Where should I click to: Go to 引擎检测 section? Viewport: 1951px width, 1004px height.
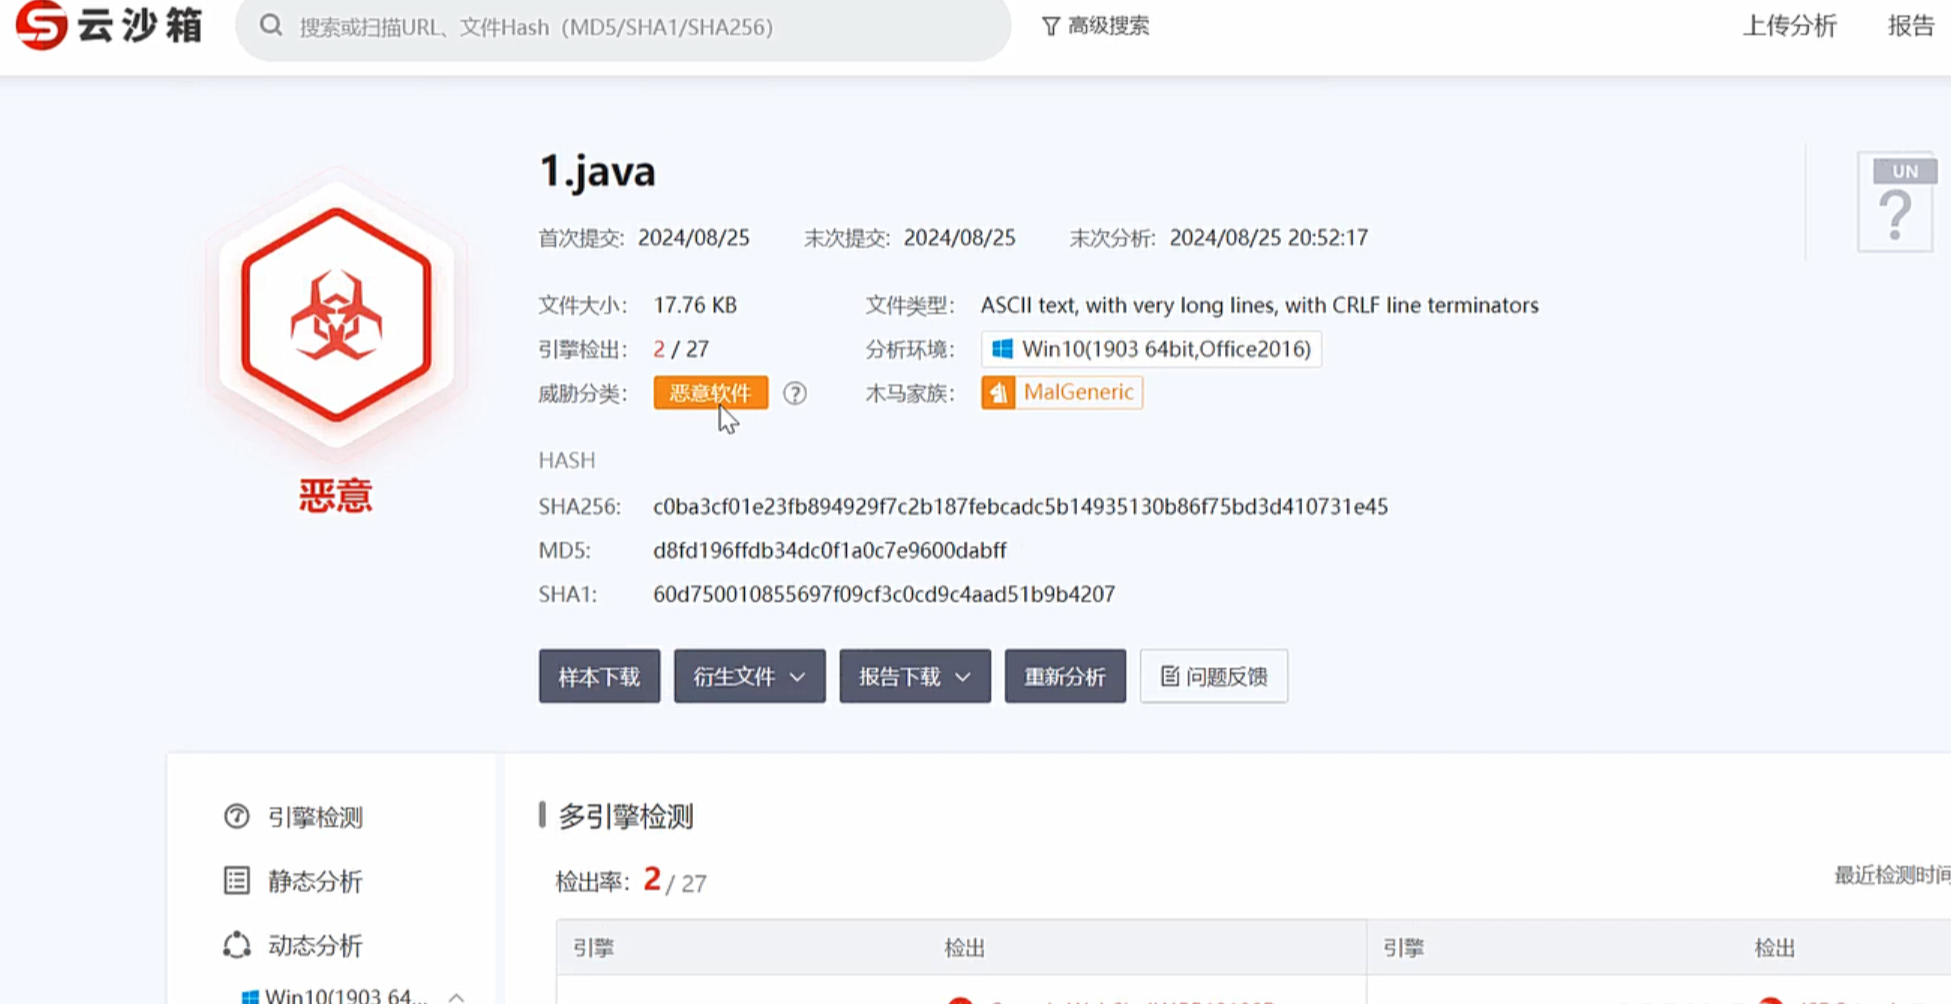point(293,817)
